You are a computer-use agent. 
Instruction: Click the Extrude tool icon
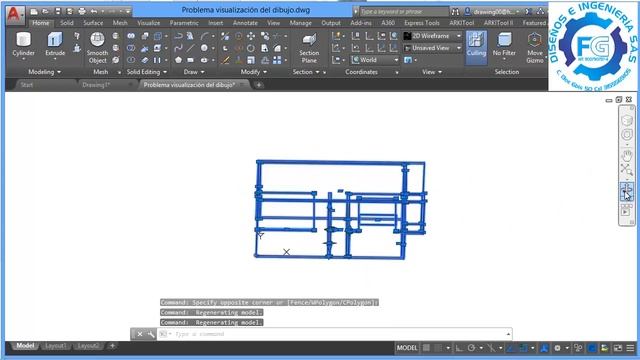tap(55, 40)
